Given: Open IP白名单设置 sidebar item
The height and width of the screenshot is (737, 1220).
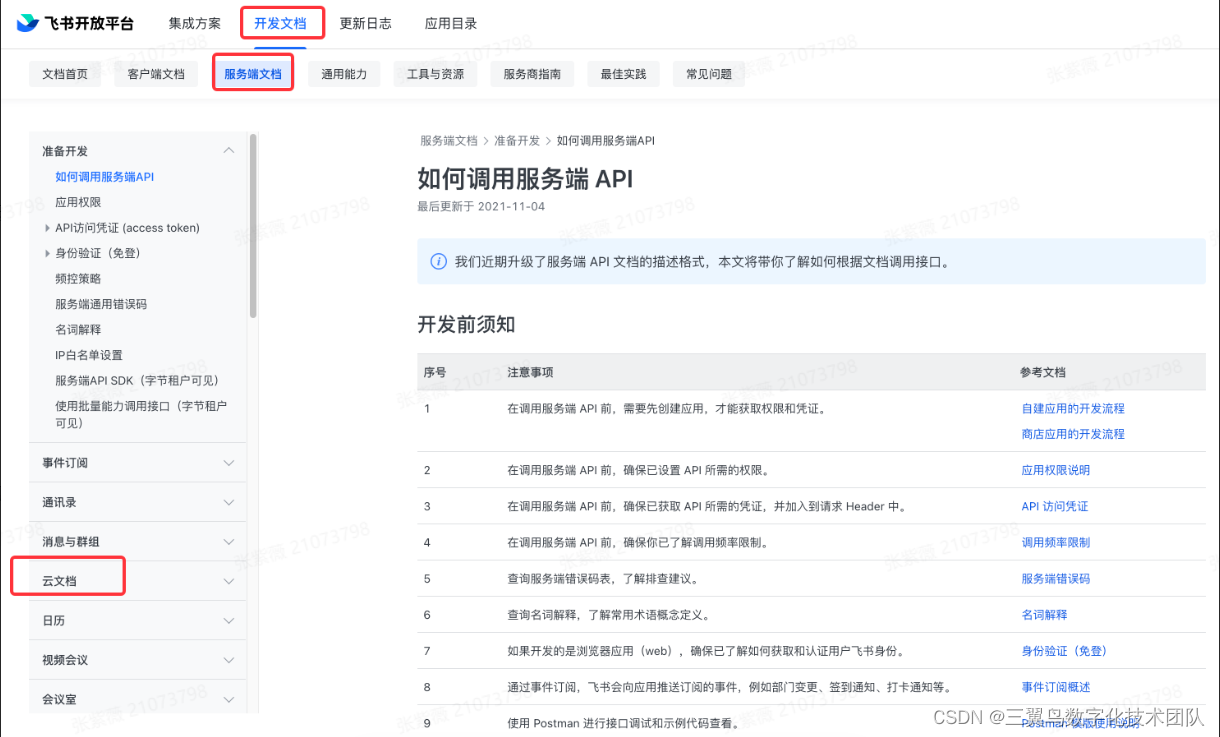Looking at the screenshot, I should [x=89, y=355].
